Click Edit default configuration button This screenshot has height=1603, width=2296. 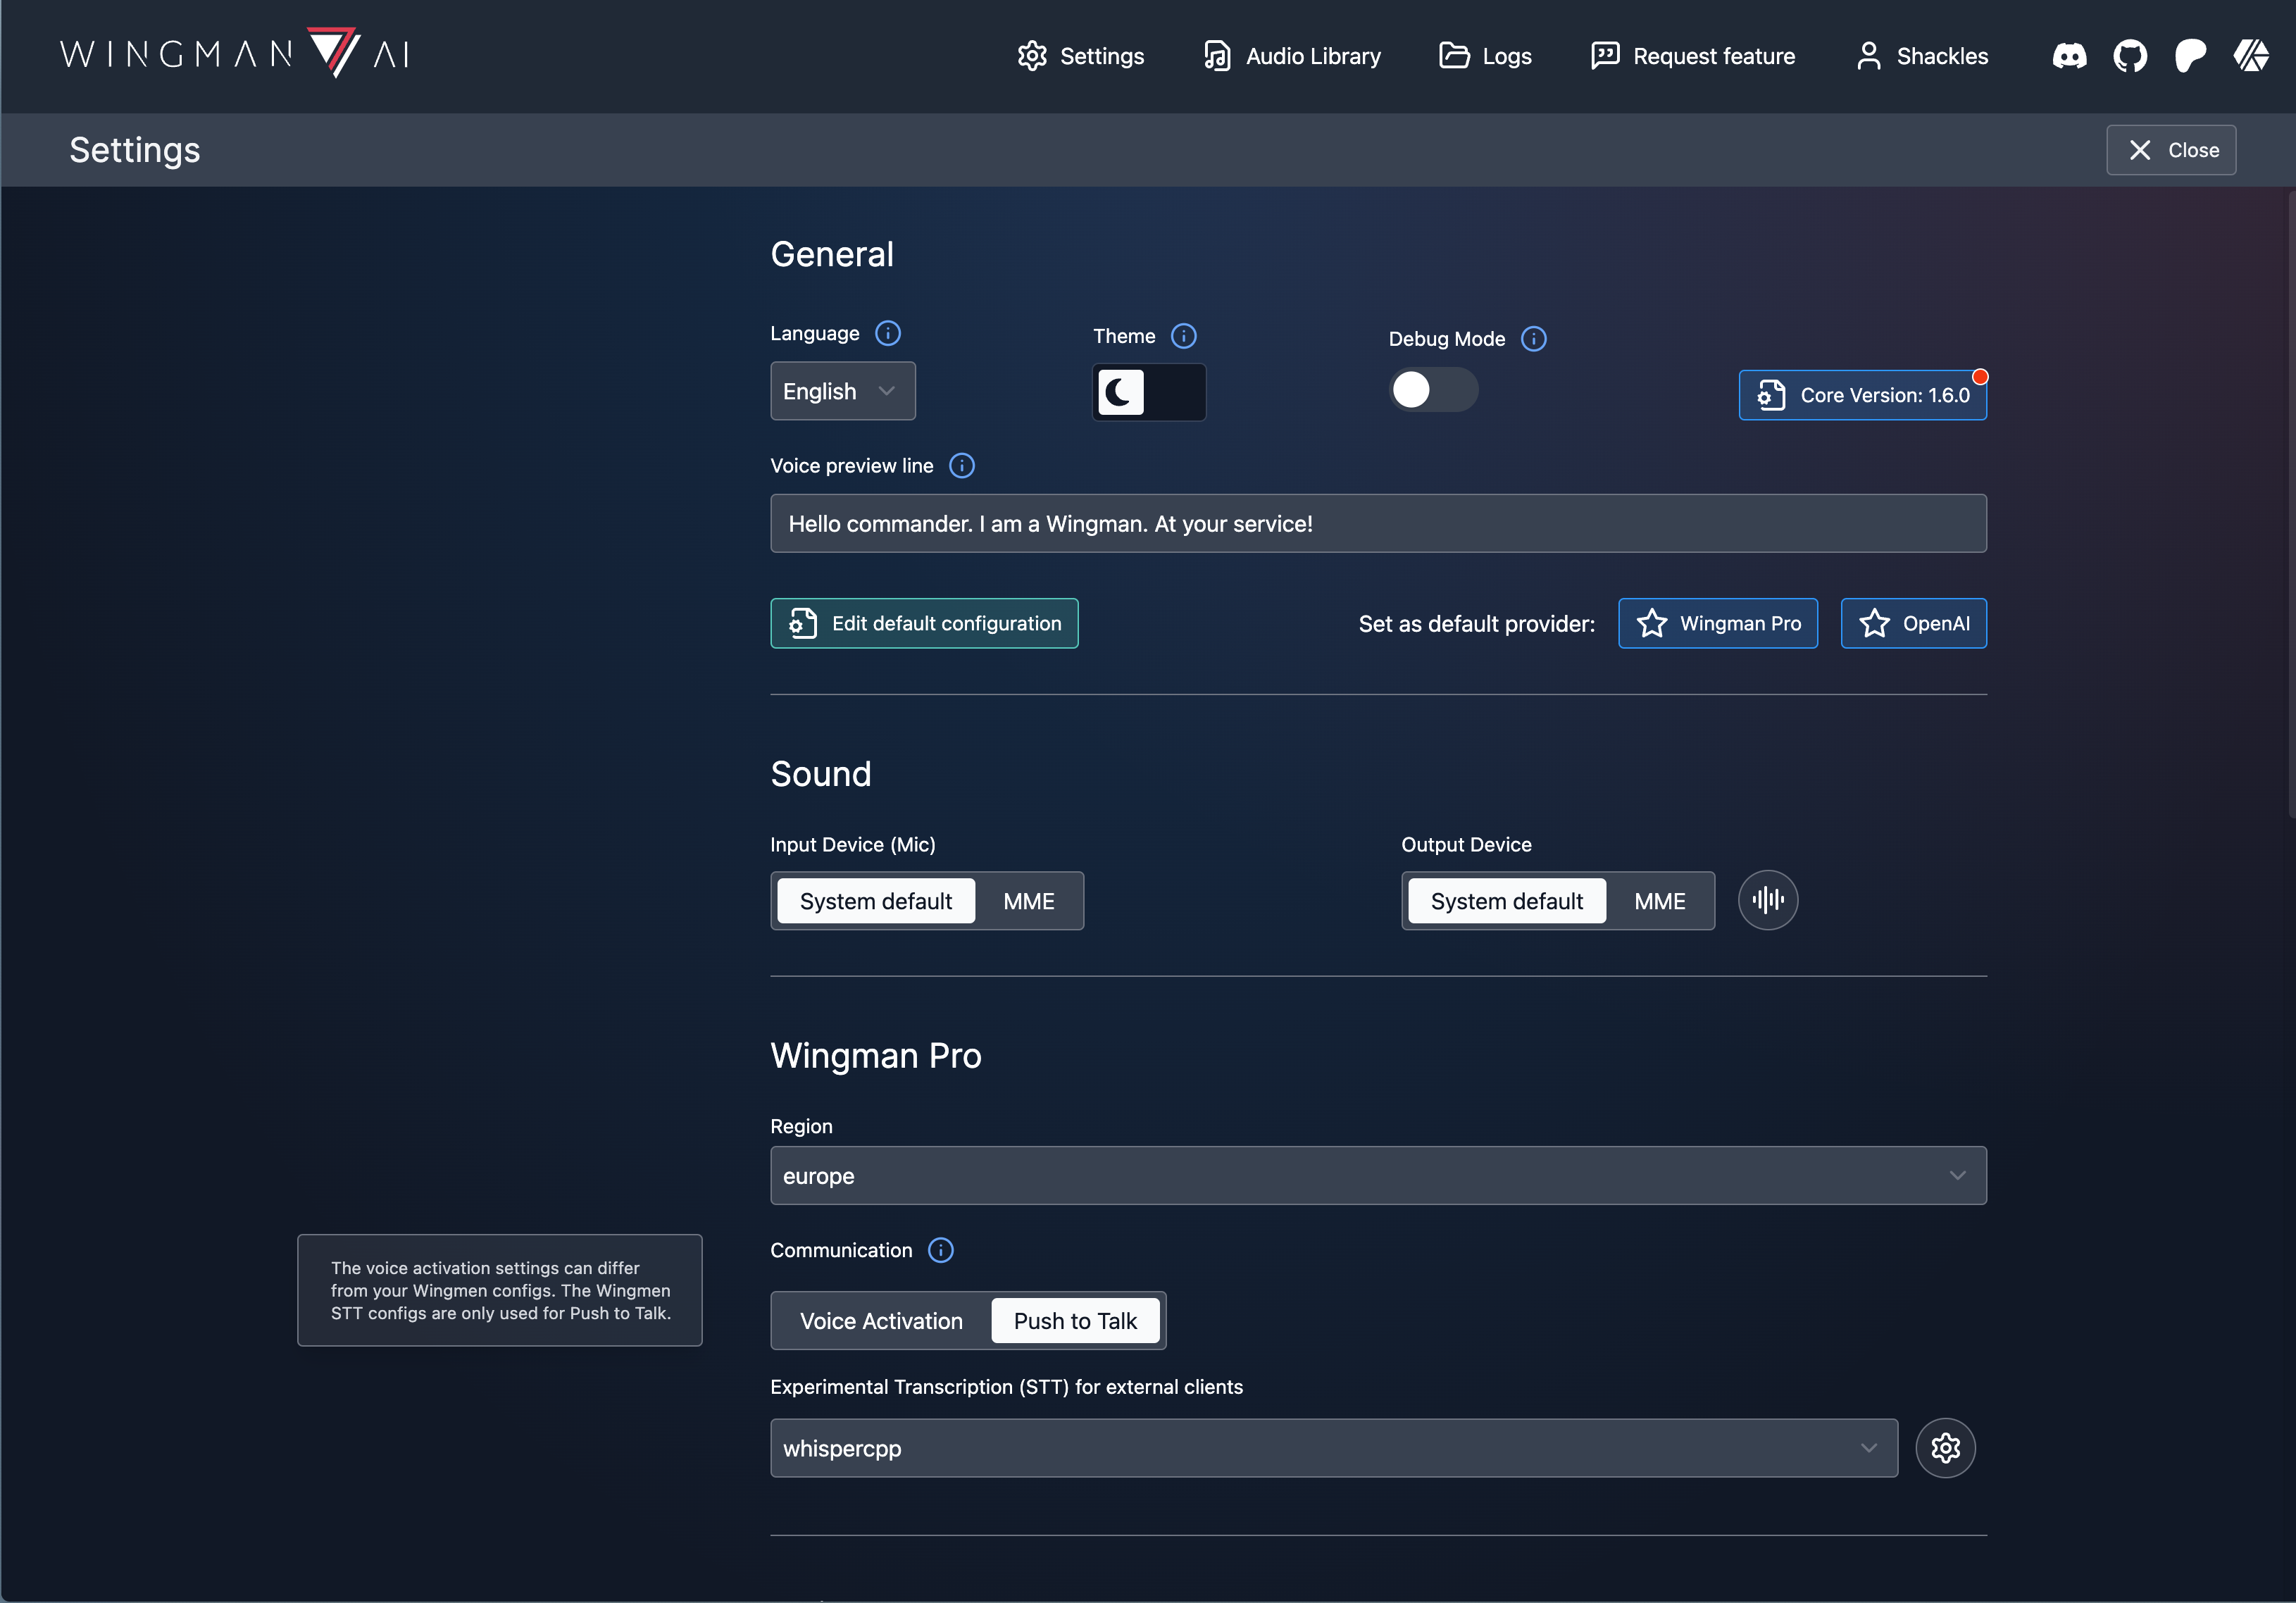(924, 623)
